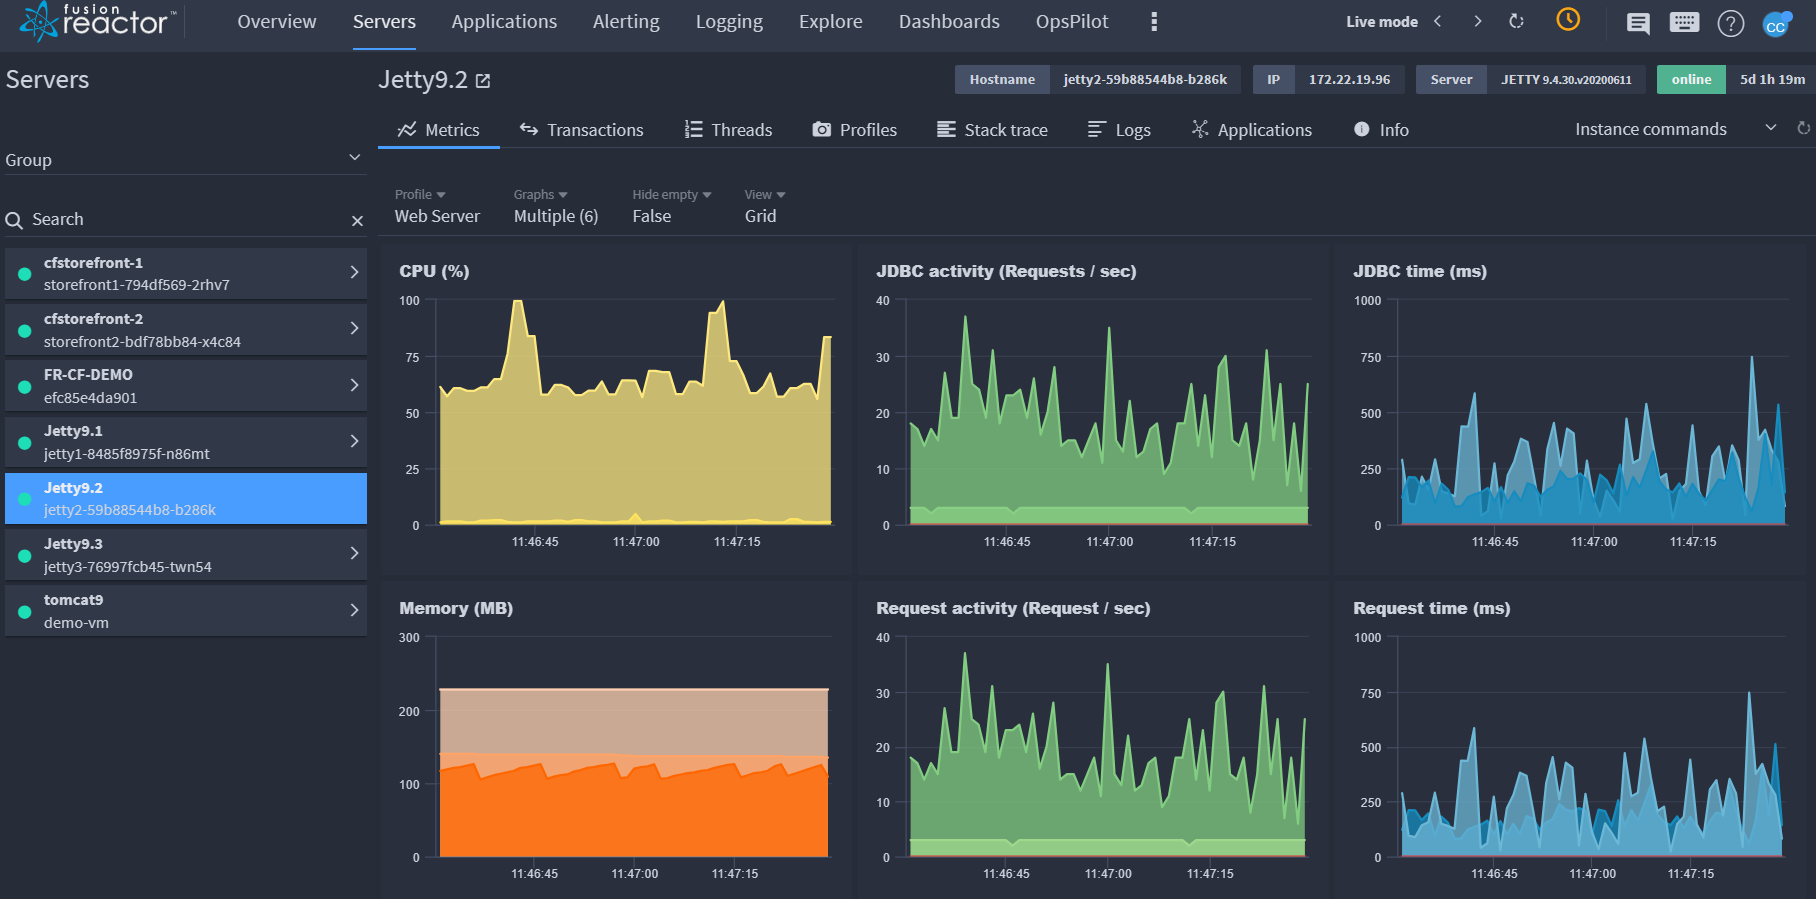Click the Profiles camera icon

[x=822, y=129]
